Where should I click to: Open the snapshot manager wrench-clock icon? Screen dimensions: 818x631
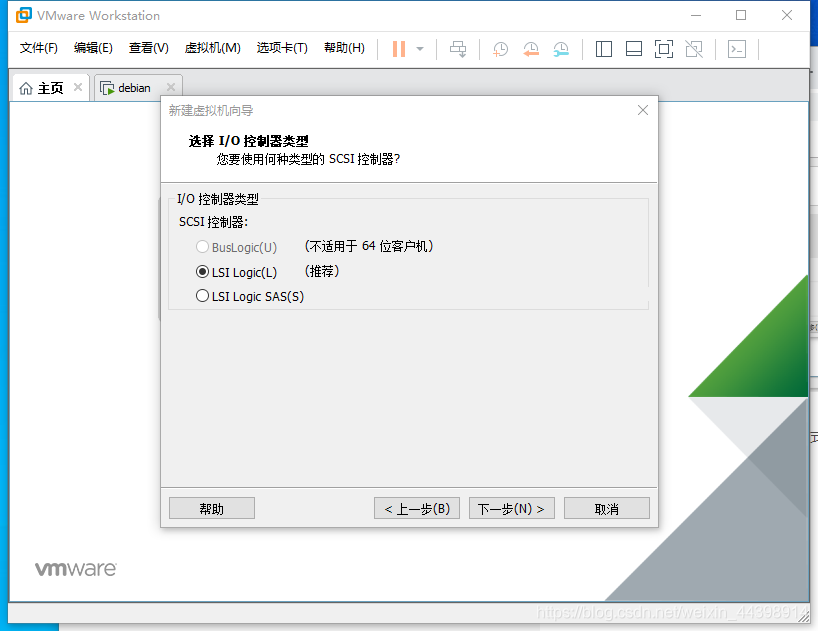click(x=561, y=49)
